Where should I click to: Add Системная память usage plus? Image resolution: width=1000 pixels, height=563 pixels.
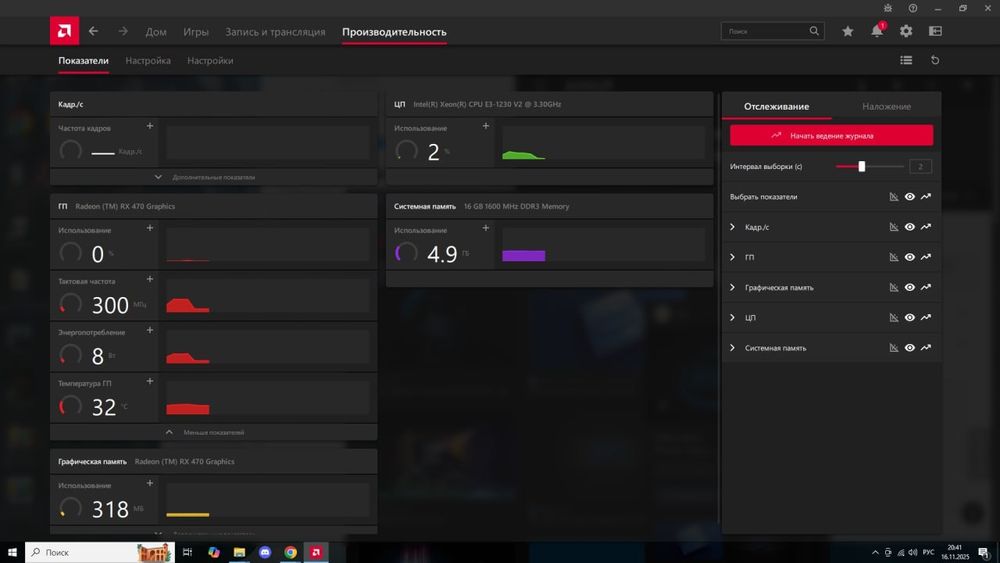pos(485,228)
